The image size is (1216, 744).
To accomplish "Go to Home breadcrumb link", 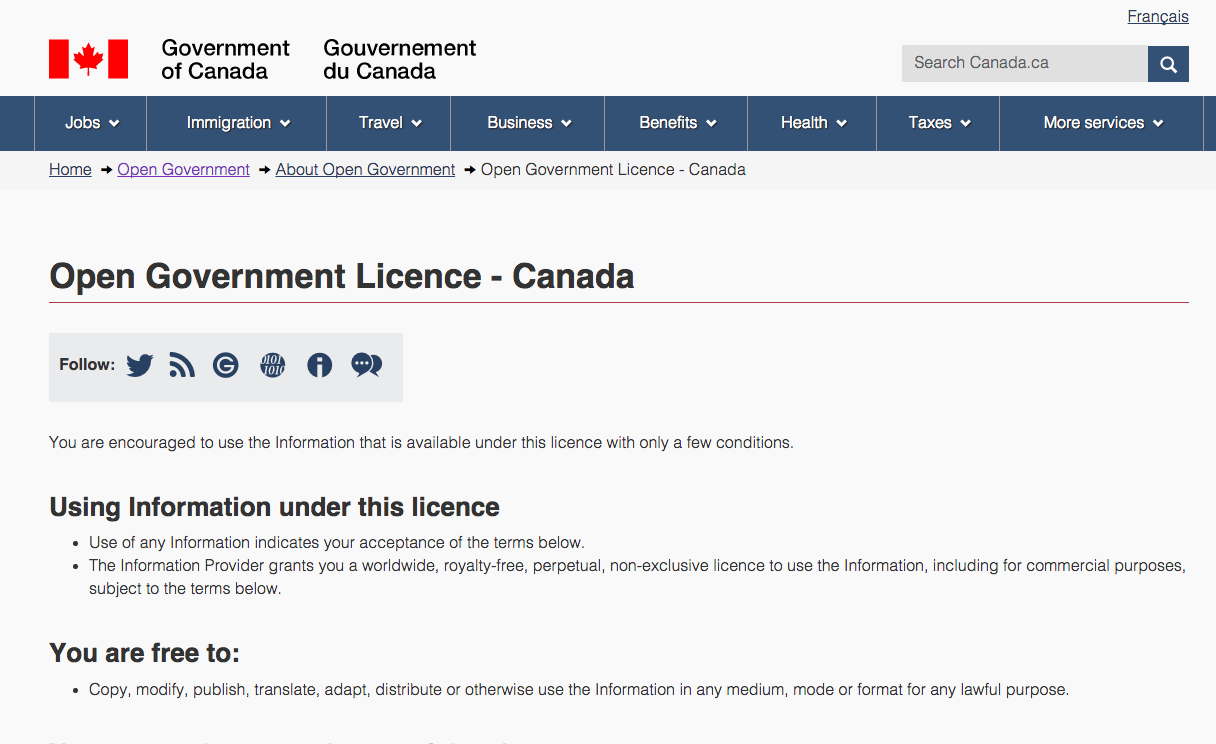I will tap(70, 170).
